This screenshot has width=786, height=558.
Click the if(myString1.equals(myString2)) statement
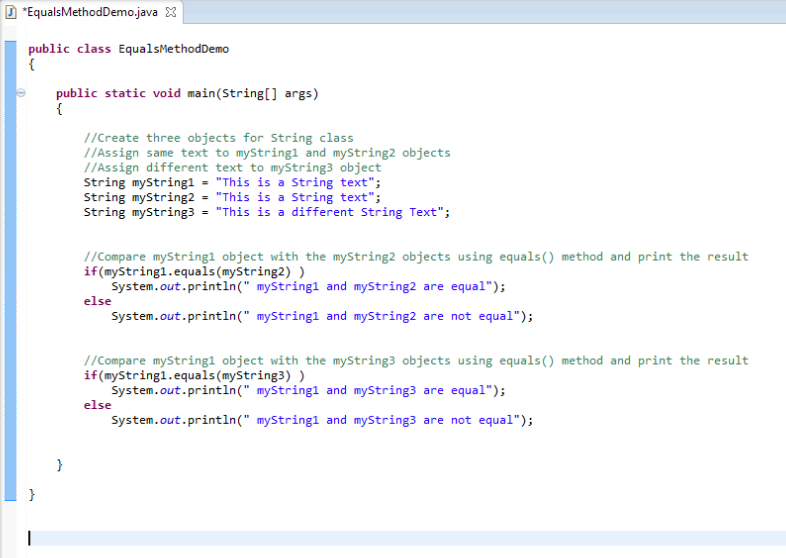click(x=194, y=272)
